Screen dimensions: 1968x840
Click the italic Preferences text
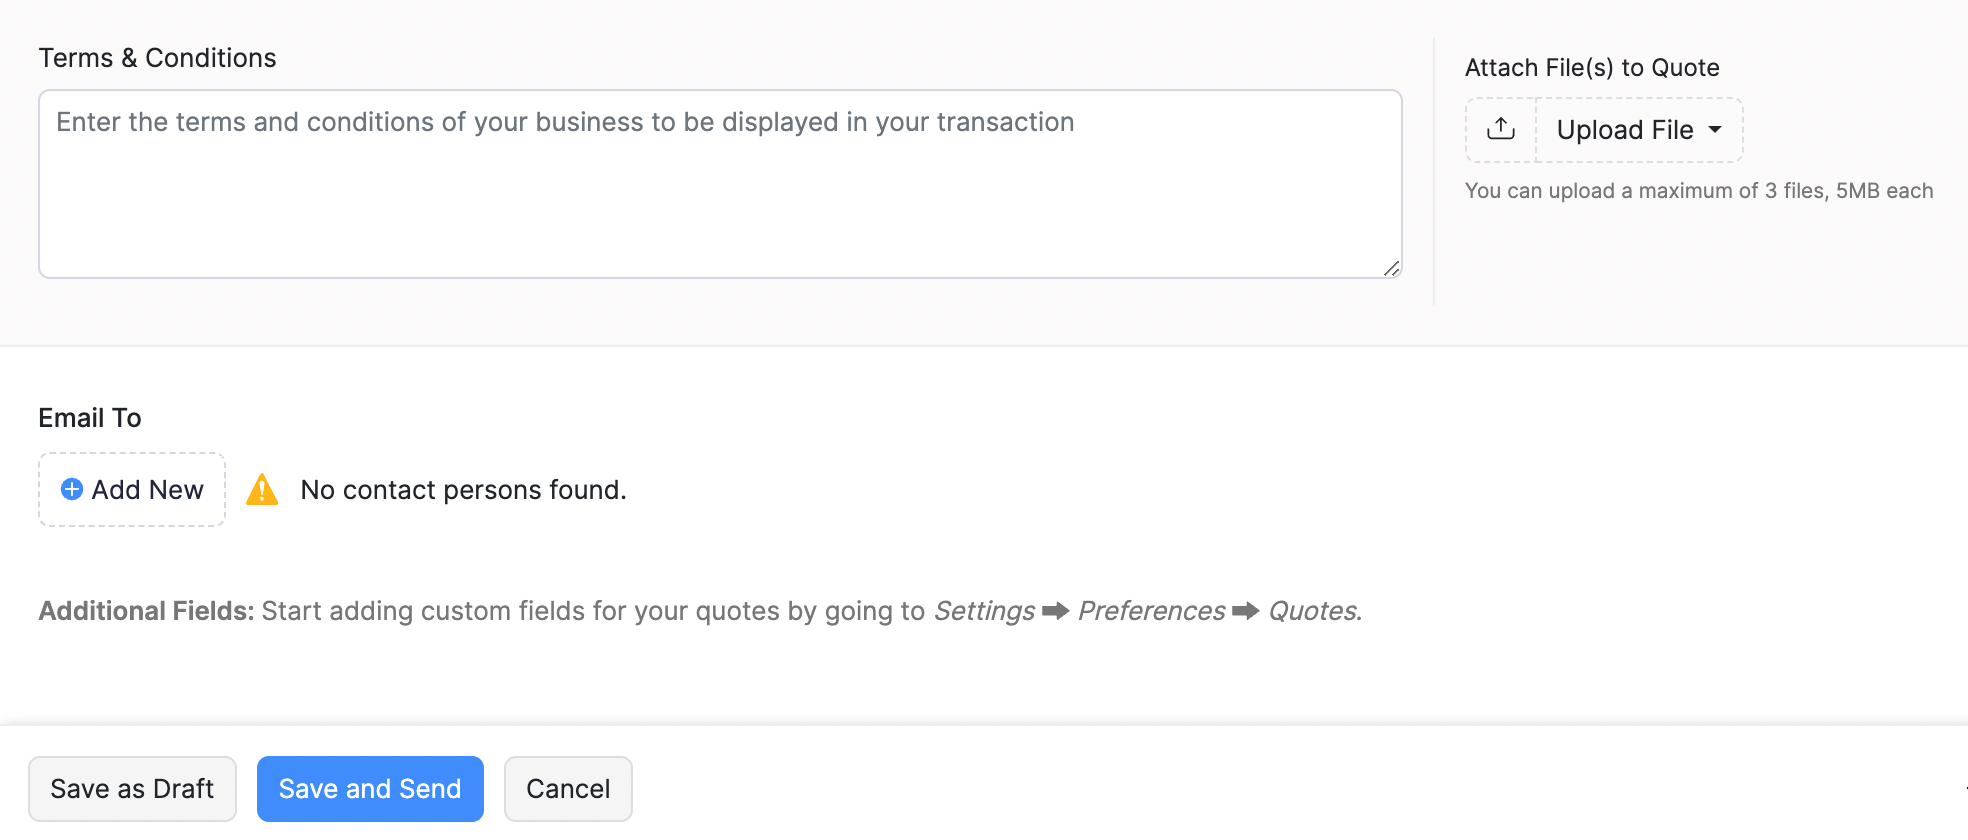click(1151, 611)
